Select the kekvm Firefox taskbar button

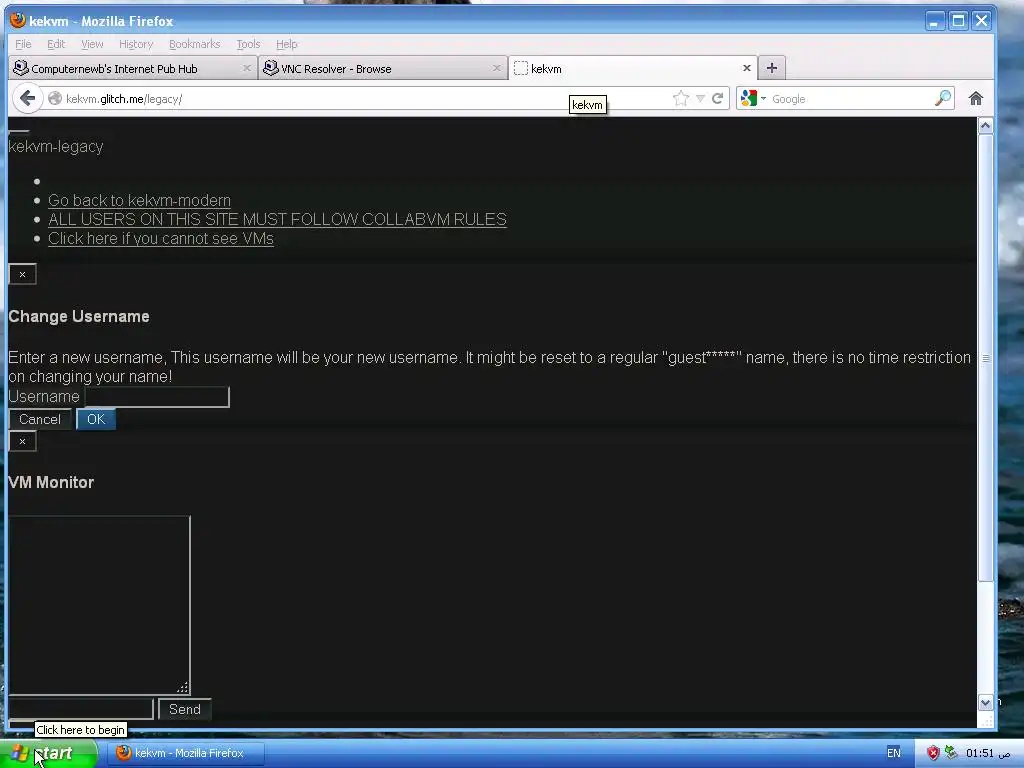click(x=186, y=753)
